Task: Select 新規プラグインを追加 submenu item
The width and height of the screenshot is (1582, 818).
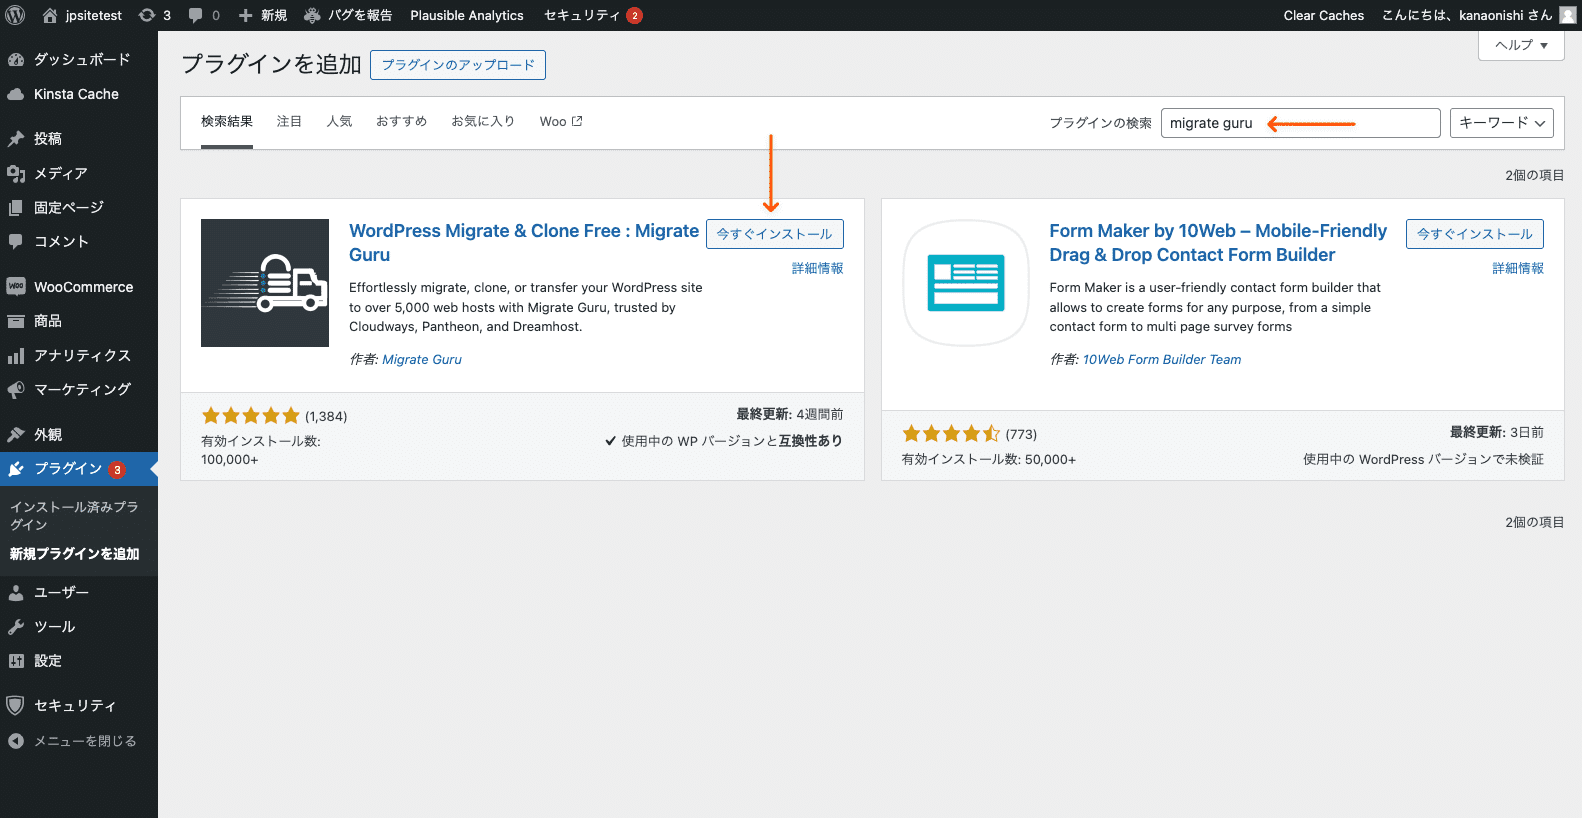Action: [x=75, y=554]
